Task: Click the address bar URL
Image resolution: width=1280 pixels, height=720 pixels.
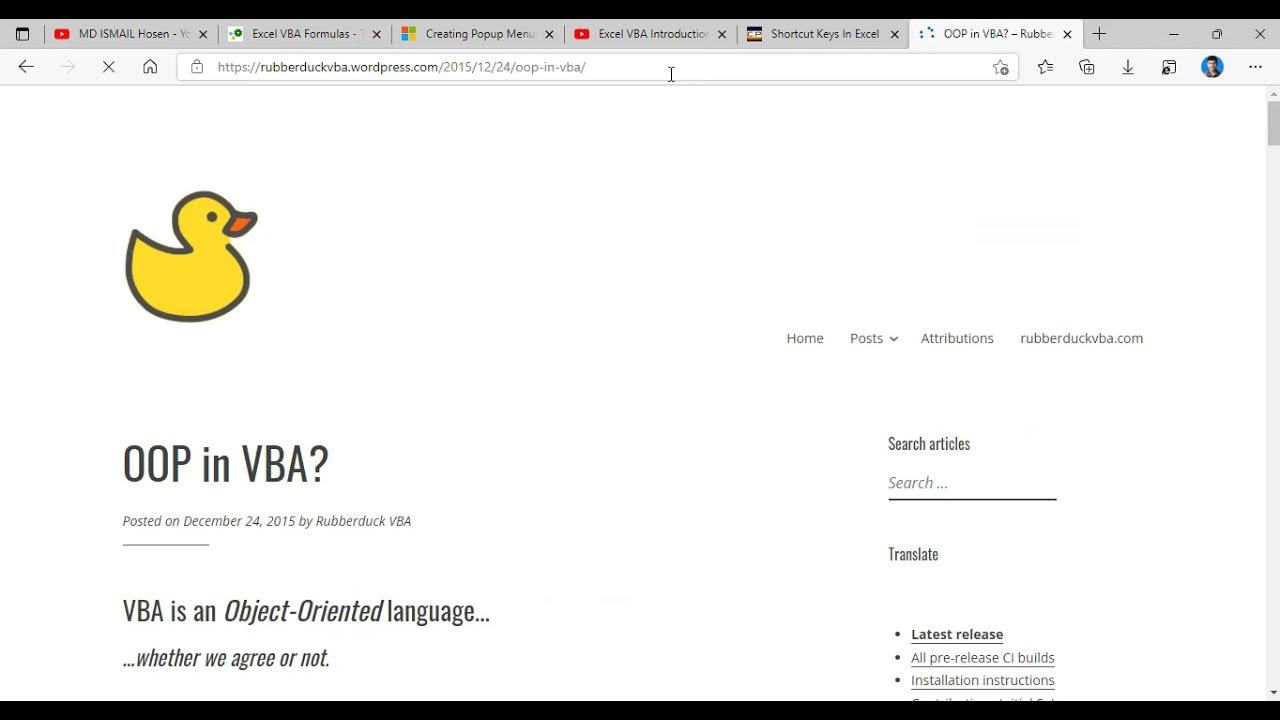Action: click(401, 67)
